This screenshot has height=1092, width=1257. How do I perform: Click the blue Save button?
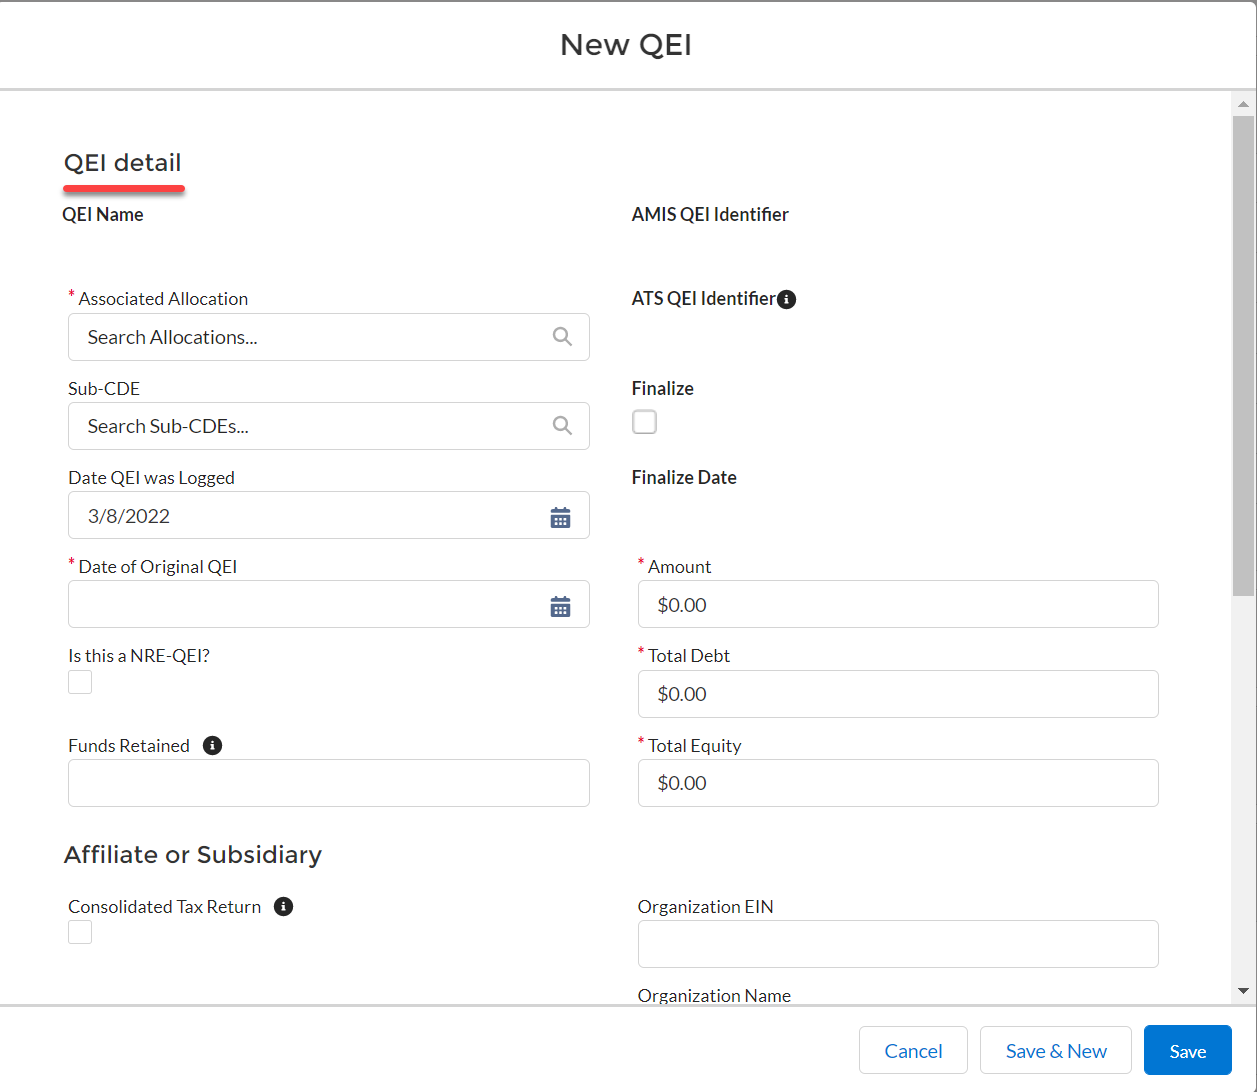(x=1187, y=1051)
